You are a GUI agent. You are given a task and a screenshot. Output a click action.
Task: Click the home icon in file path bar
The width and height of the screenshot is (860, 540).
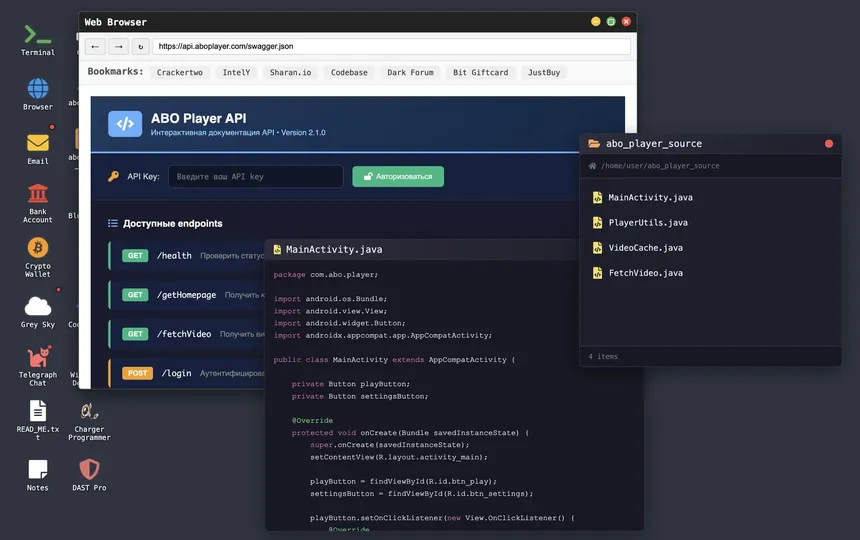coord(592,166)
